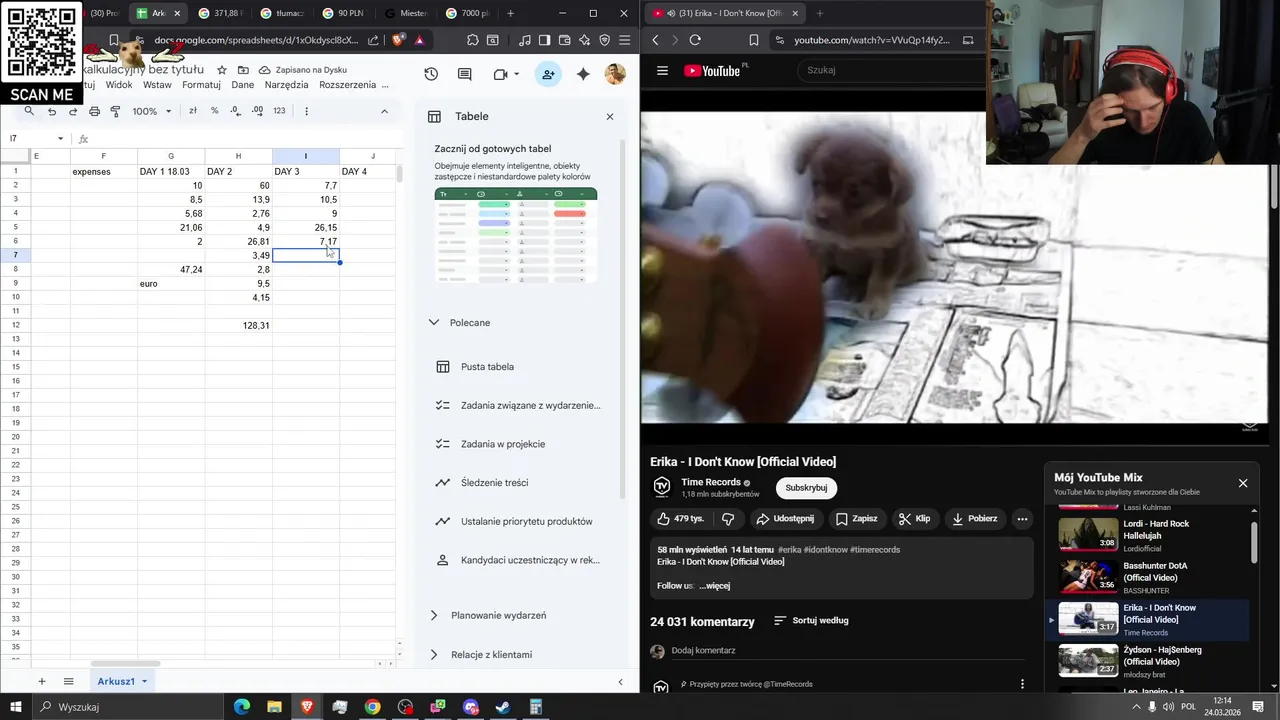1280x720 pixels.
Task: Format cells as currency zł
Action: [x=193, y=111]
